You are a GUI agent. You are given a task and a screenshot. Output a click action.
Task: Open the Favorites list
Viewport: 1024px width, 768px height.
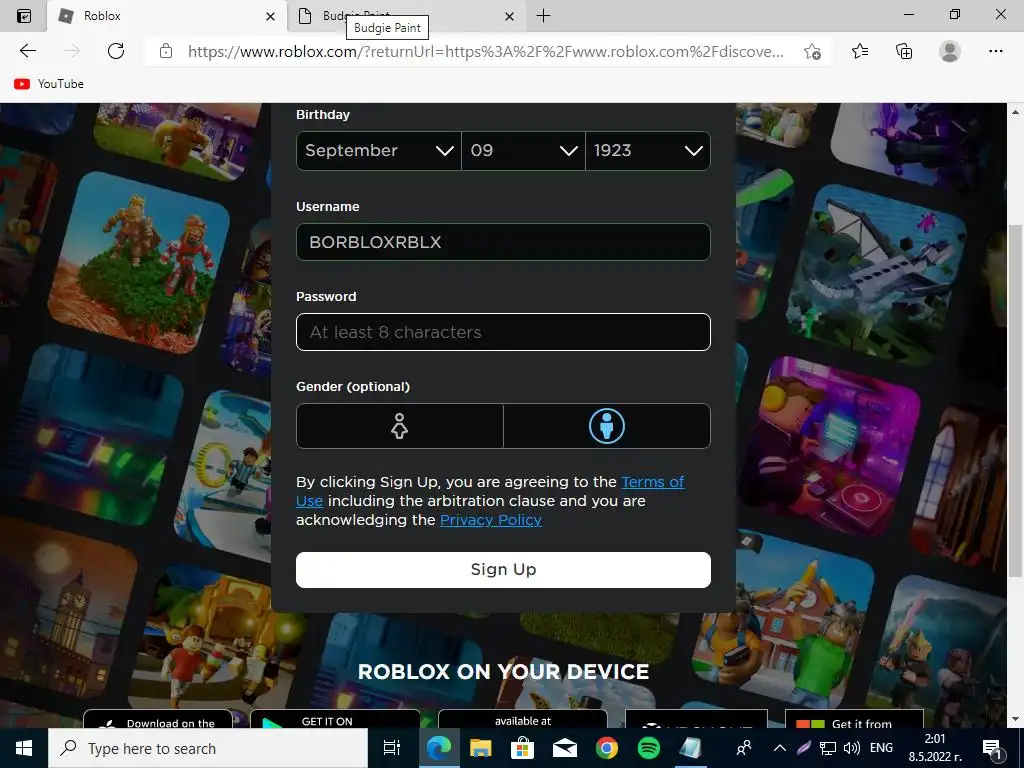(860, 51)
